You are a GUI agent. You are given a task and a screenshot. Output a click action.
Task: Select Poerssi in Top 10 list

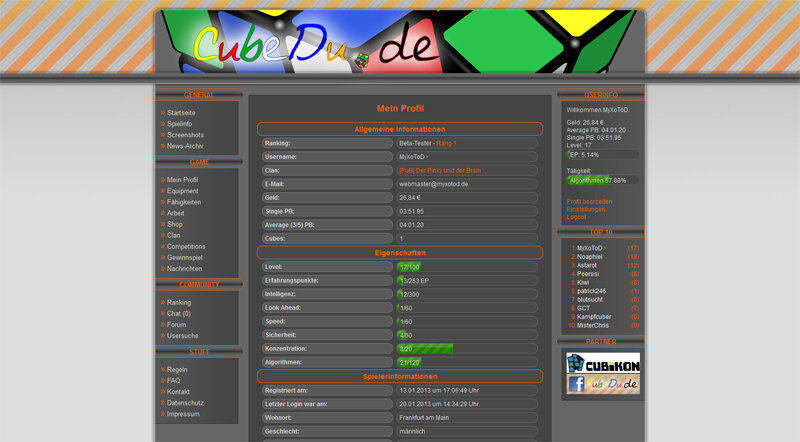588,274
